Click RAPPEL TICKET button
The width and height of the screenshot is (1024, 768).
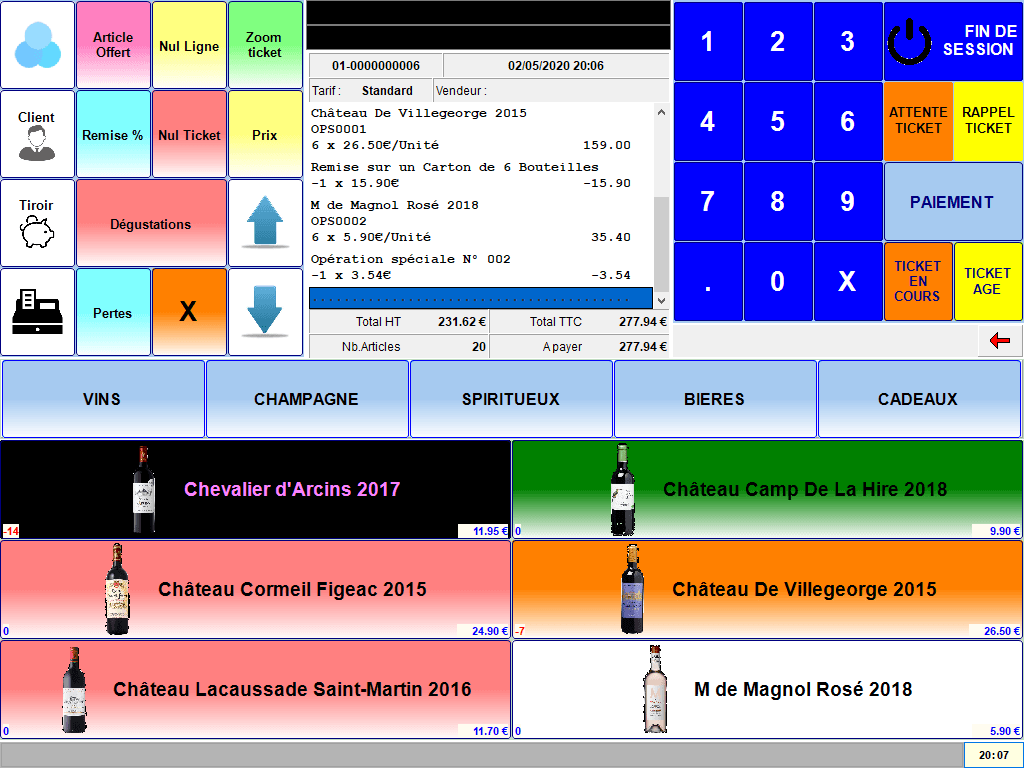click(988, 121)
